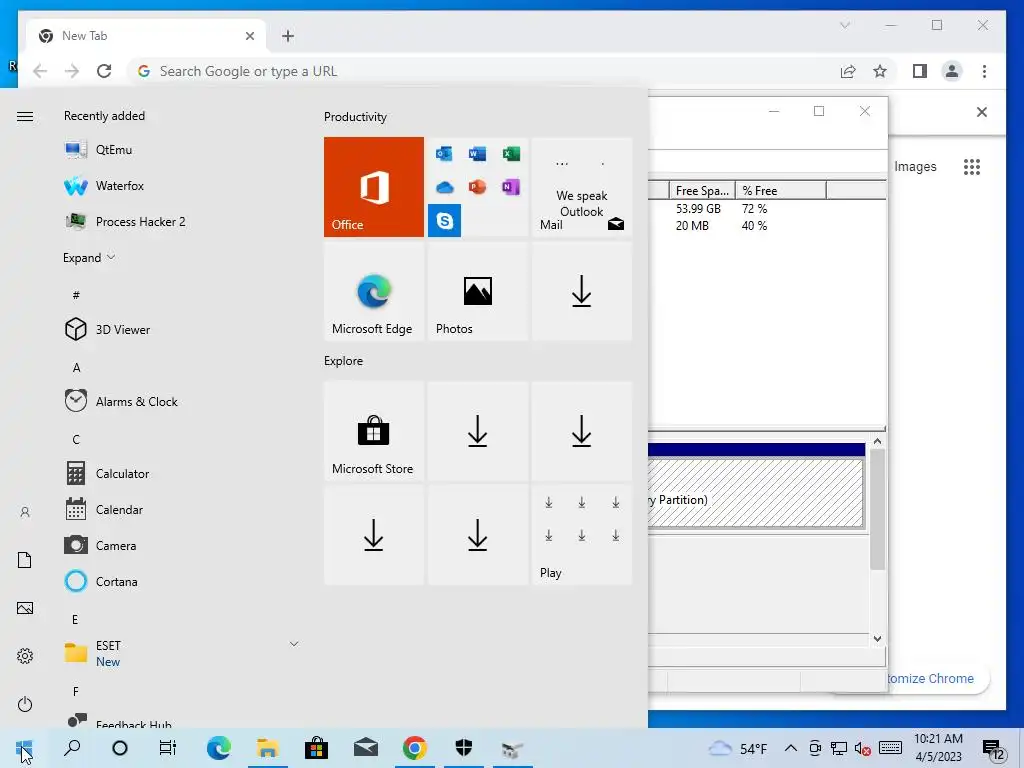Open Word icon in the Office group tile

(477, 154)
